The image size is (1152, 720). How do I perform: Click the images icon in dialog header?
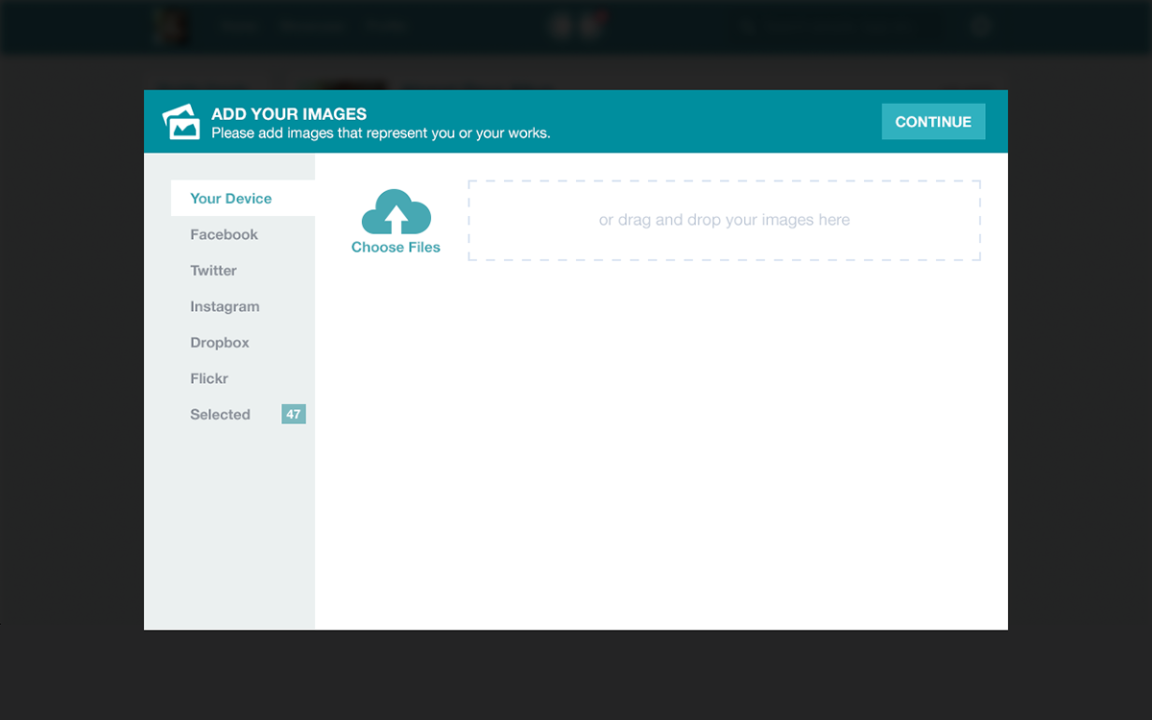pyautogui.click(x=181, y=122)
